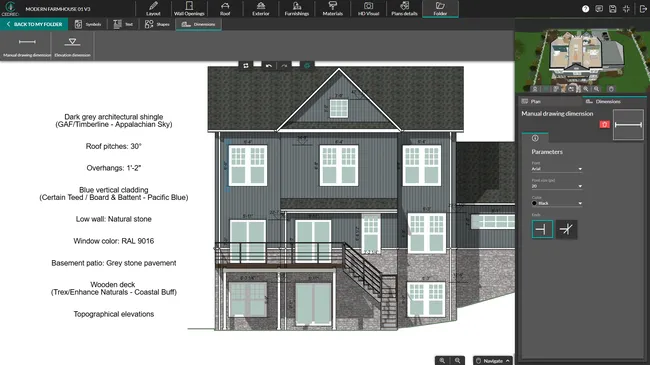This screenshot has width=650, height=365.
Task: Click the Modern Farmhouse 01 V3 project title
Action: [58, 9]
